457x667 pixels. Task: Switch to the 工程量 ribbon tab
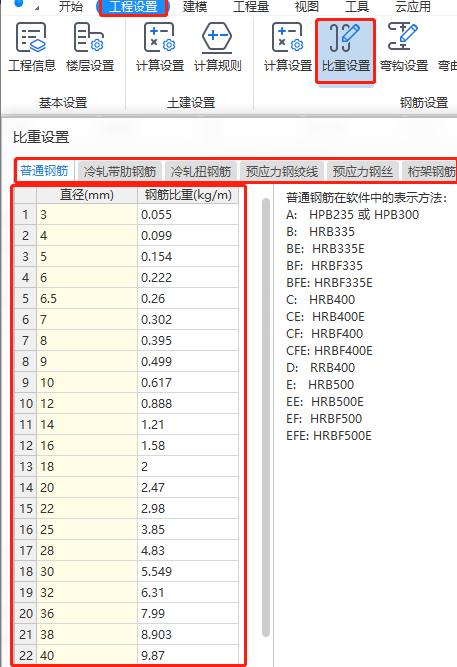tap(251, 7)
